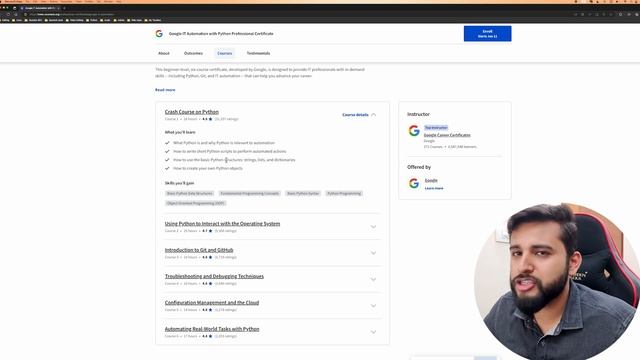Open Configuration Management and the Cloud link

pos(212,302)
